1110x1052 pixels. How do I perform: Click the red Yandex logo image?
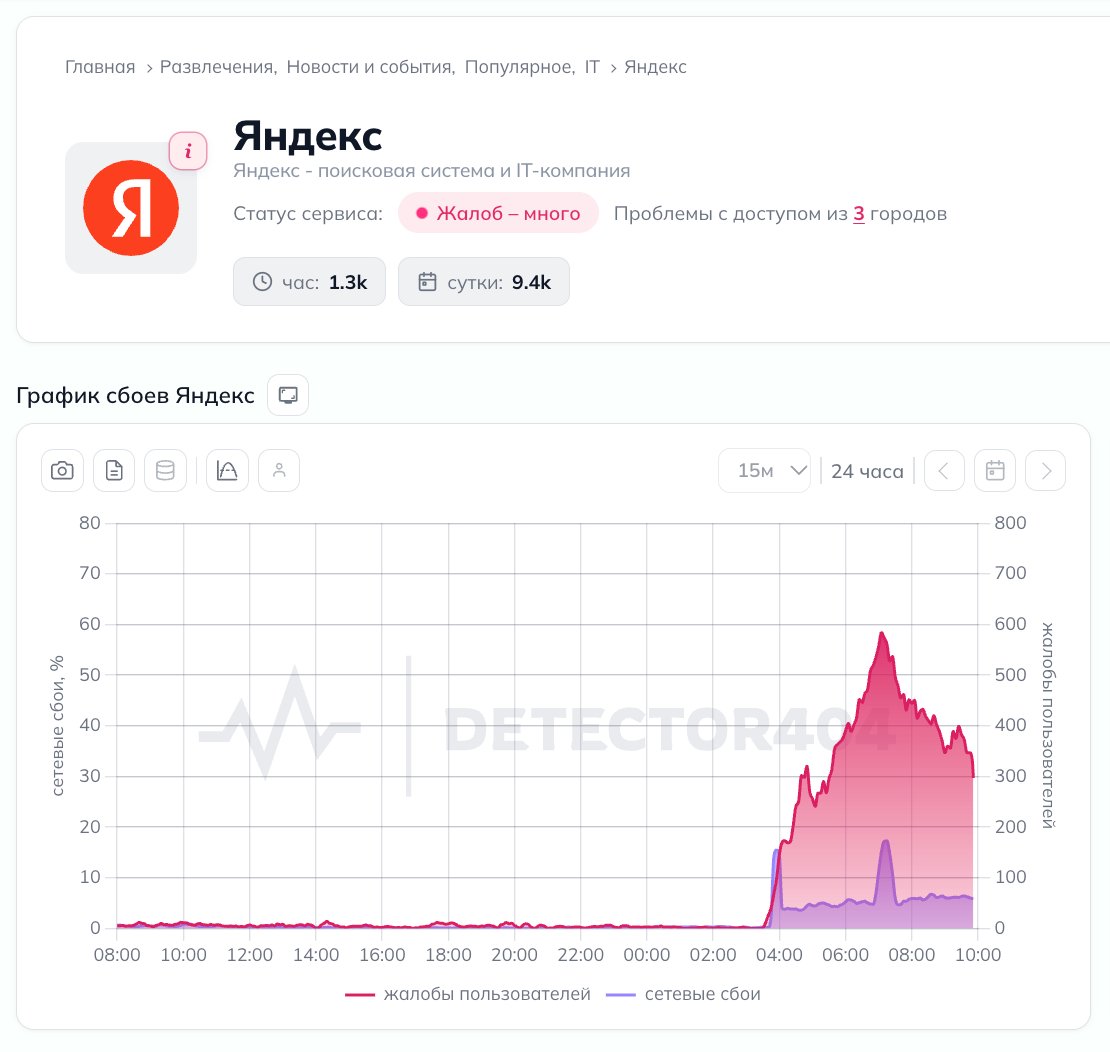tap(131, 208)
